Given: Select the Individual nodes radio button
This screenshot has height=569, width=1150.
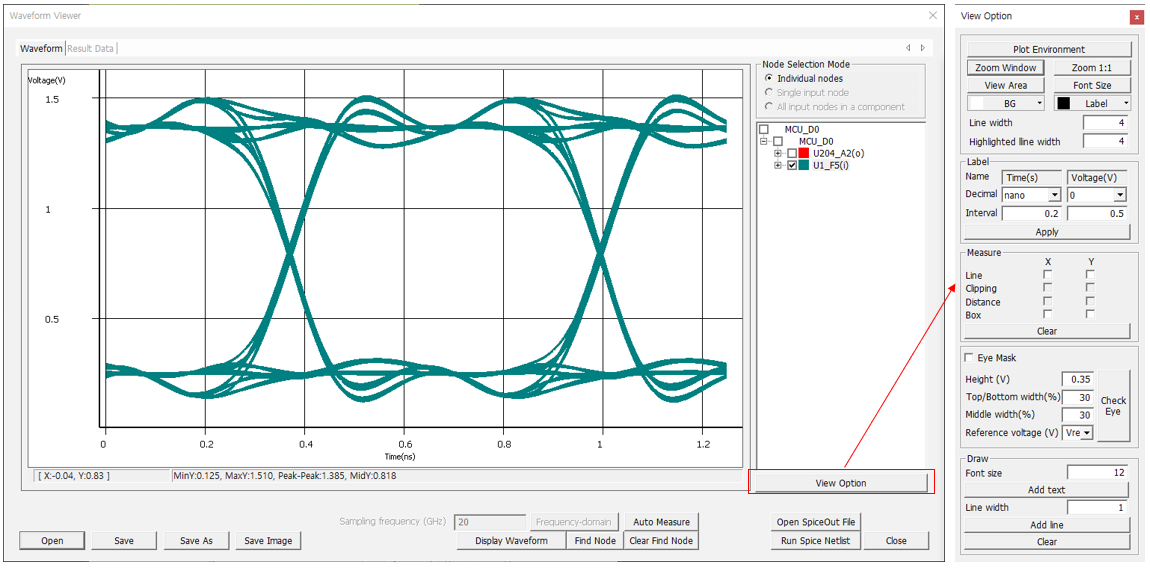Looking at the screenshot, I should 768,79.
